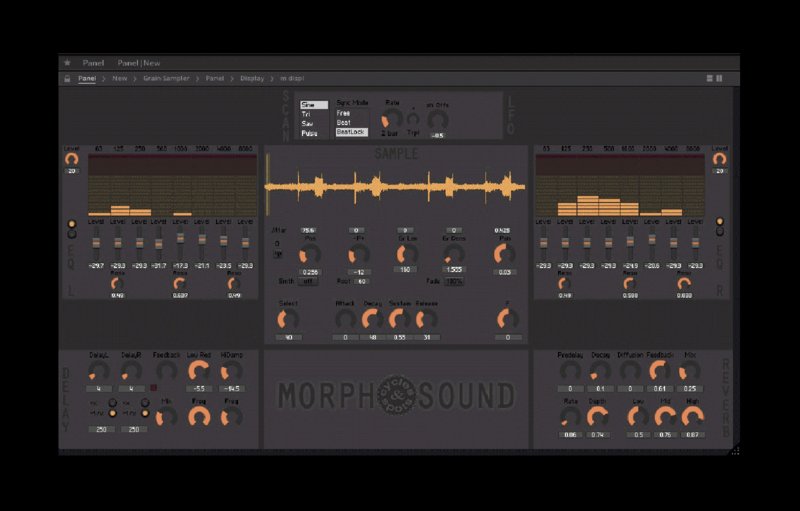The height and width of the screenshot is (511, 800).
Task: Click the sample Pan knob
Action: click(504, 254)
